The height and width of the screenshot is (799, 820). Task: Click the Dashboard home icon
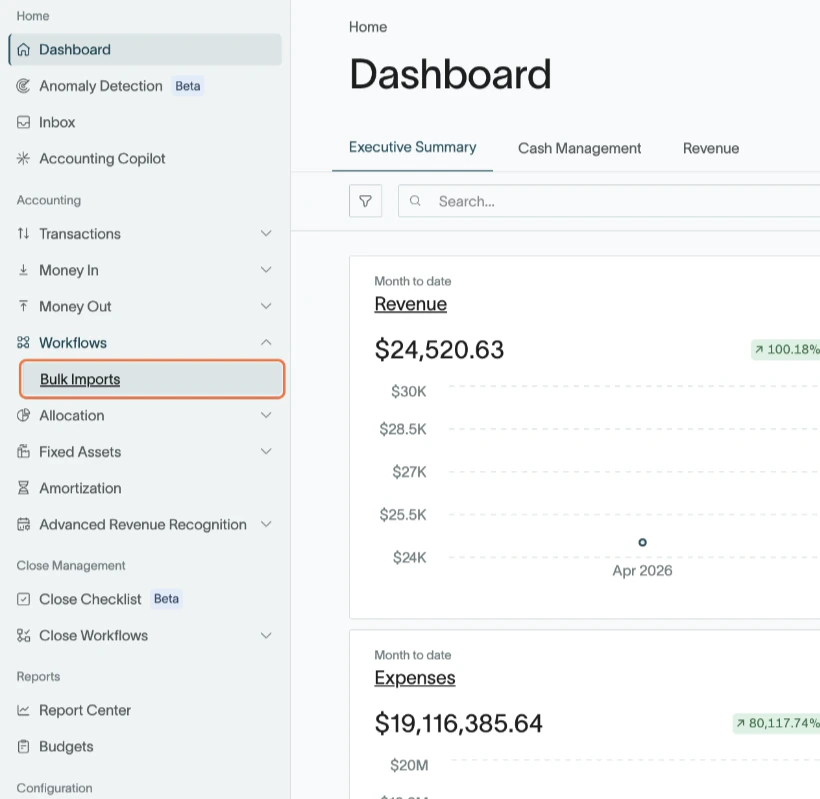[24, 50]
